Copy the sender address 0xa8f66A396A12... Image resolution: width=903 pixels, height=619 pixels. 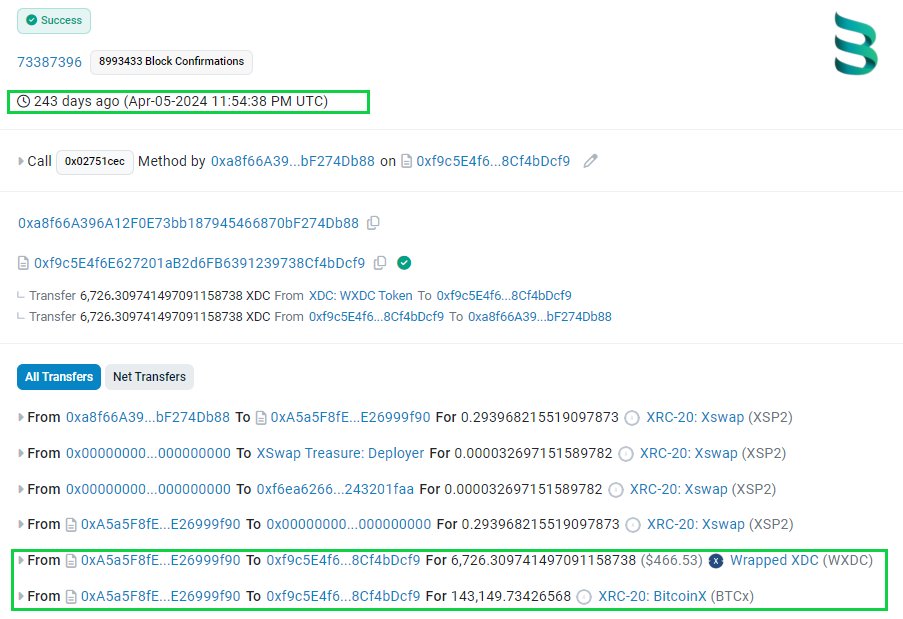373,223
